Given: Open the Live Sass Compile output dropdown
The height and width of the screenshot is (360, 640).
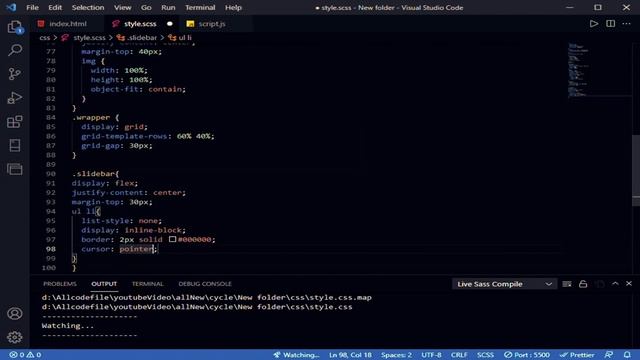Looking at the screenshot, I should (504, 284).
